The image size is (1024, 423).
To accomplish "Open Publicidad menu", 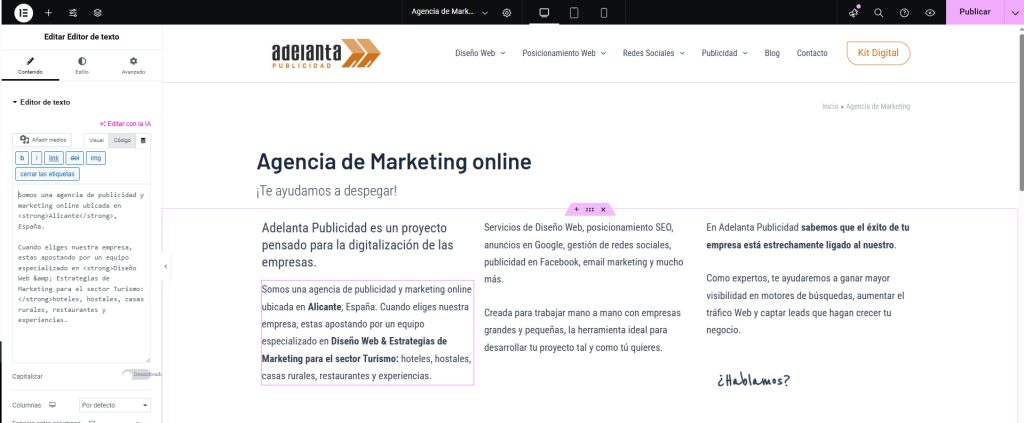I will (x=724, y=54).
